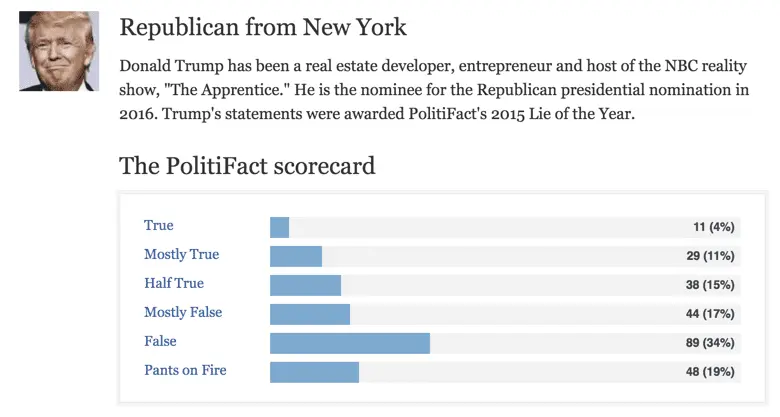This screenshot has width=780, height=417.
Task: Open the True rating link
Action: [x=159, y=226]
